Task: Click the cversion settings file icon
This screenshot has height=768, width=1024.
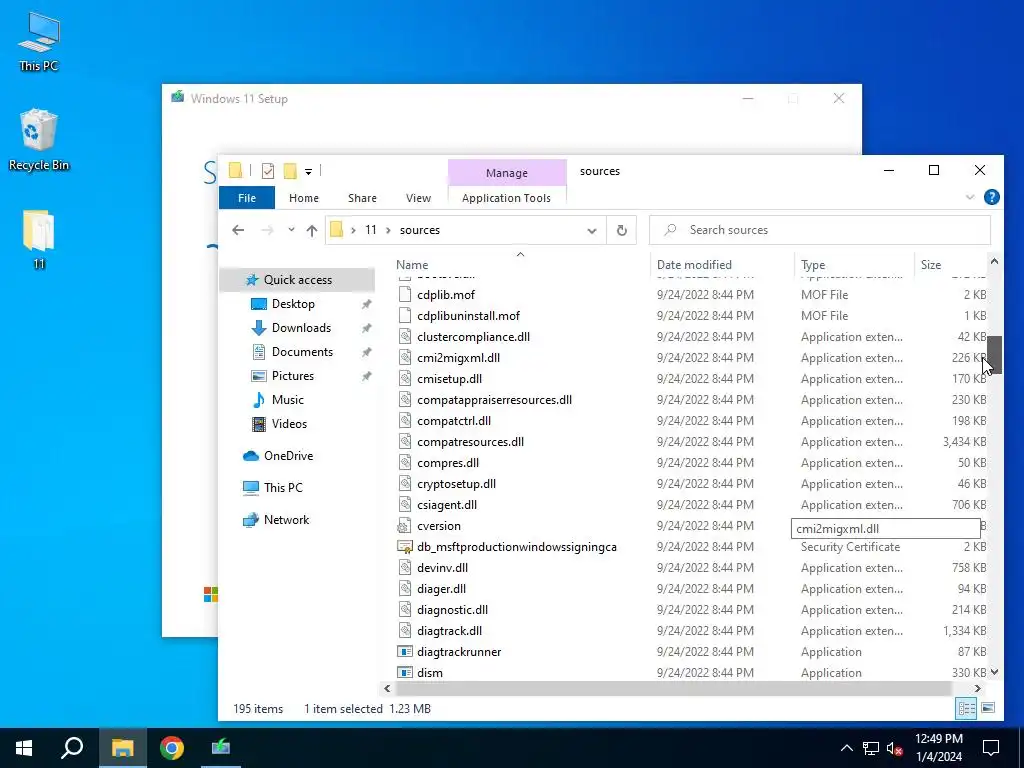Action: 405,526
